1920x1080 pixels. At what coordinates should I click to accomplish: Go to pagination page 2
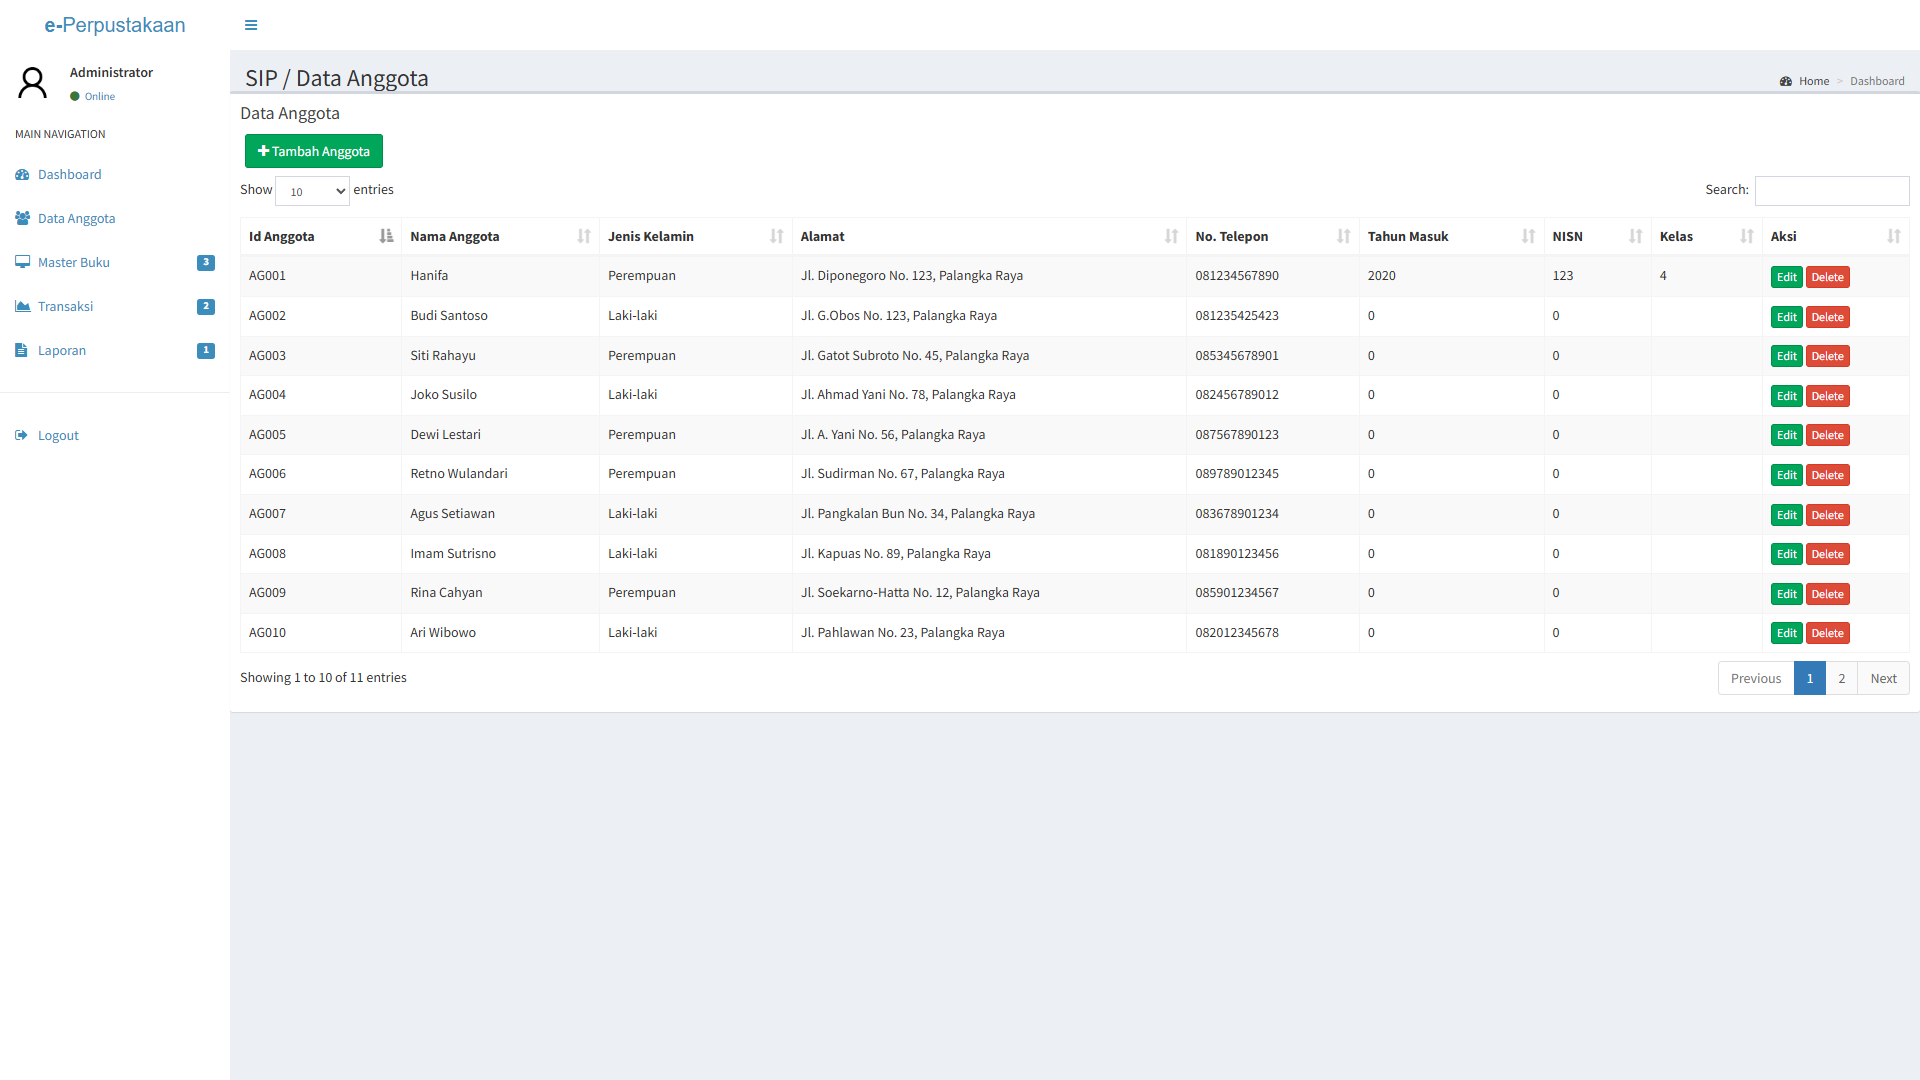point(1841,678)
